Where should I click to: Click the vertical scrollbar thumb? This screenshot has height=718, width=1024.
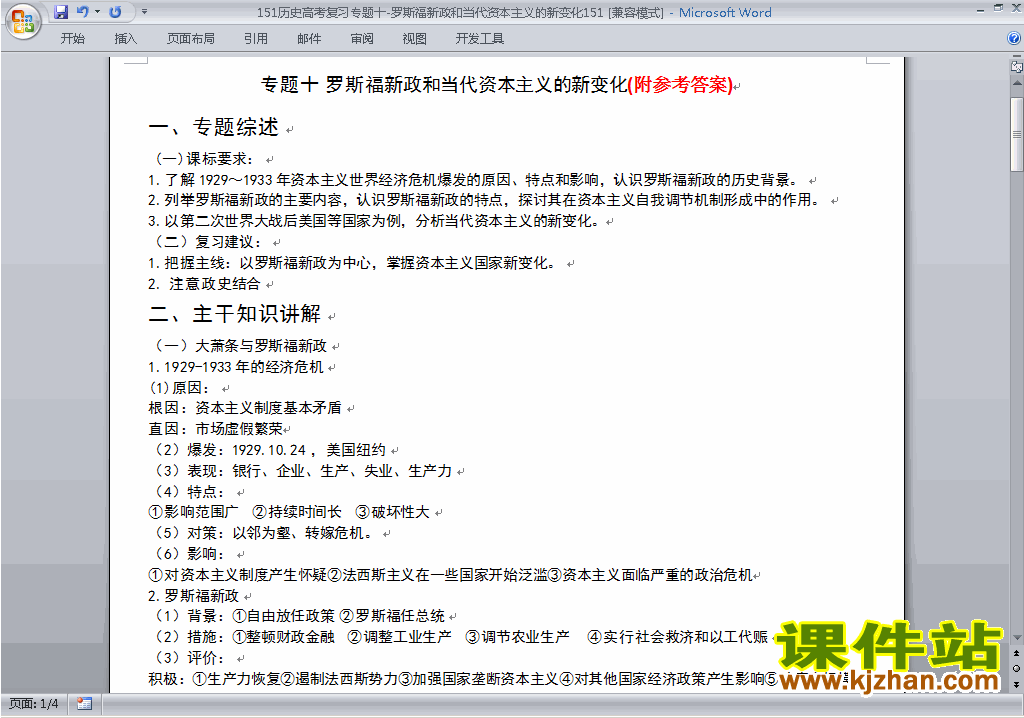pyautogui.click(x=1017, y=134)
